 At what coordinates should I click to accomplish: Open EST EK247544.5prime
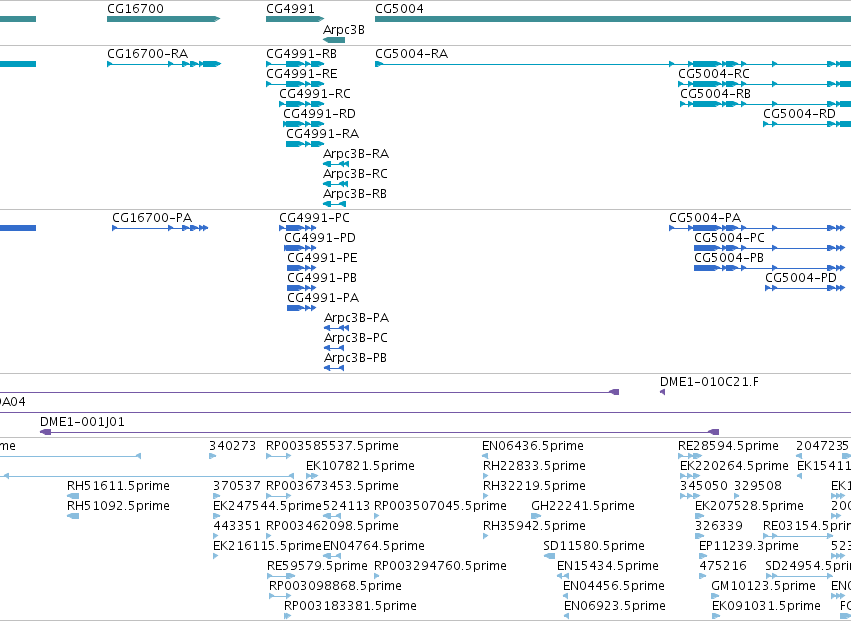point(268,506)
